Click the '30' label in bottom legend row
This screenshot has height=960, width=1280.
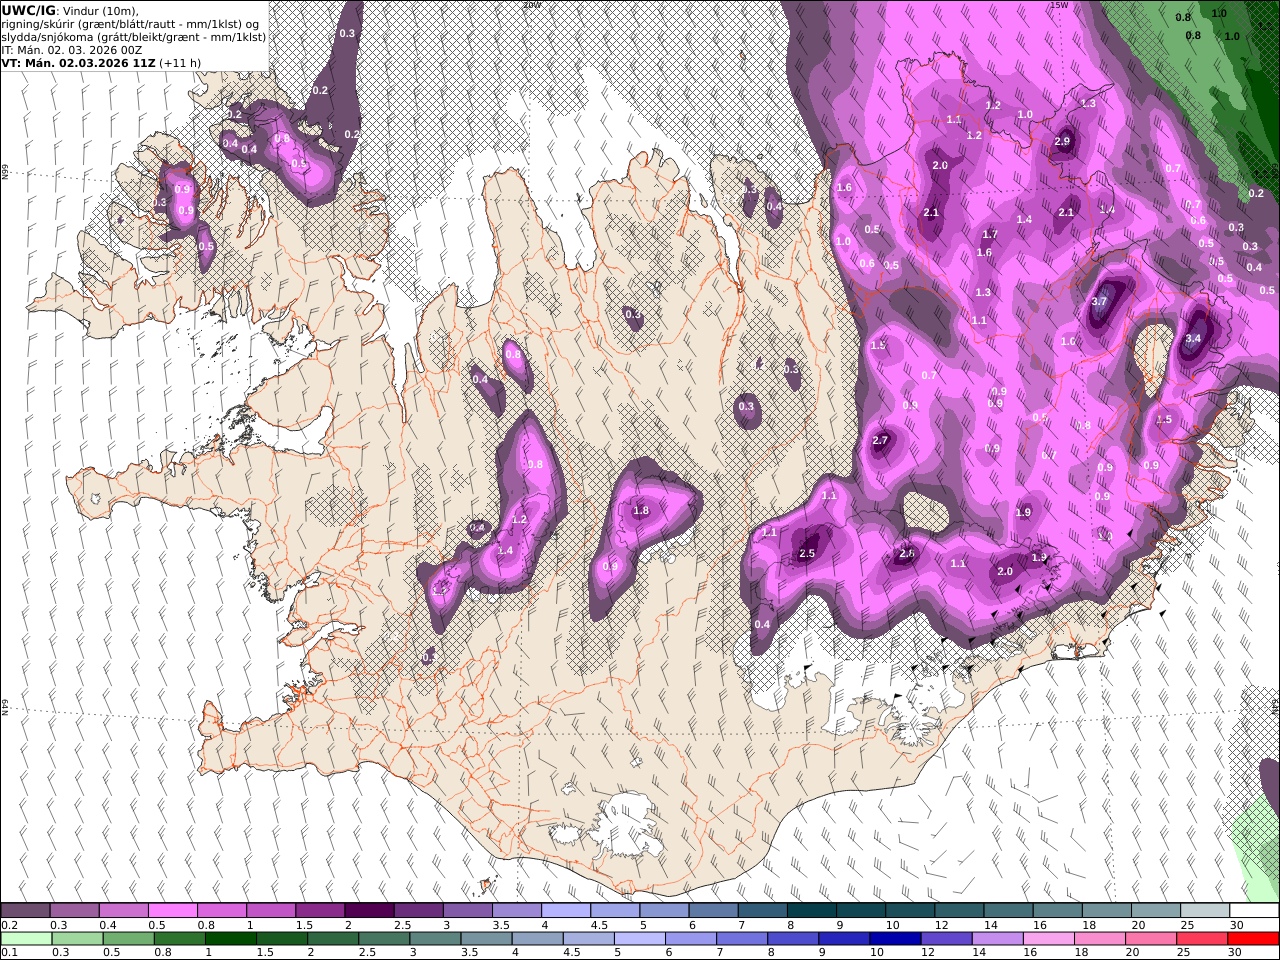coord(1236,952)
